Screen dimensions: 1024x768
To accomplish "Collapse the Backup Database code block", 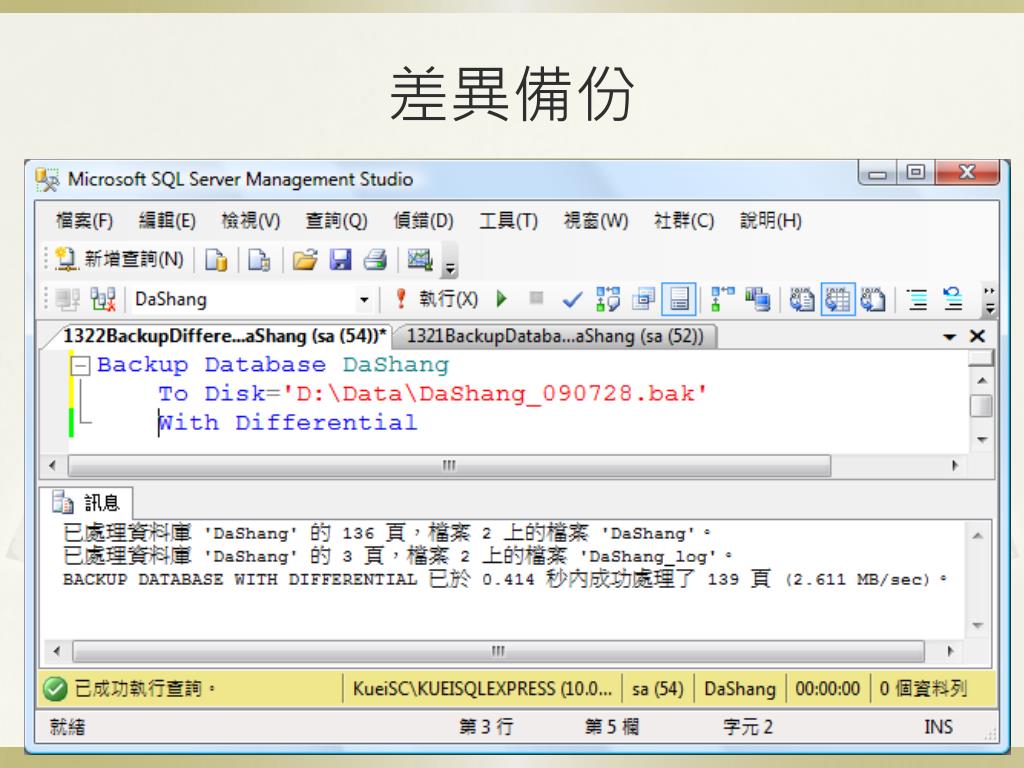I will pyautogui.click(x=80, y=365).
